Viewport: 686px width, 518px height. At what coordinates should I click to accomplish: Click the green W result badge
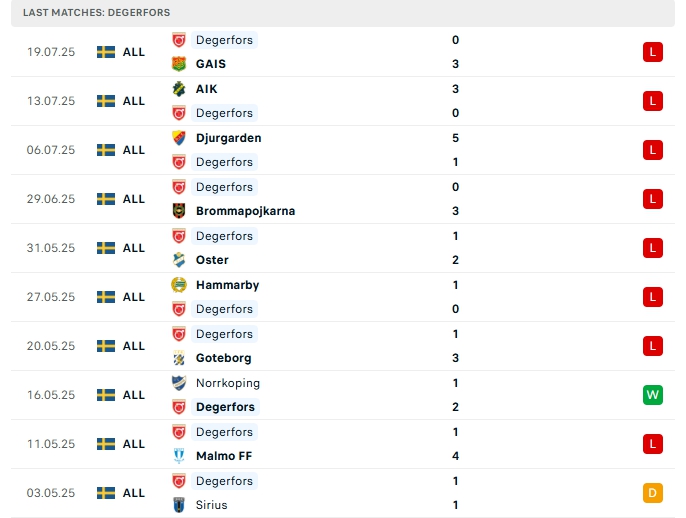[653, 395]
